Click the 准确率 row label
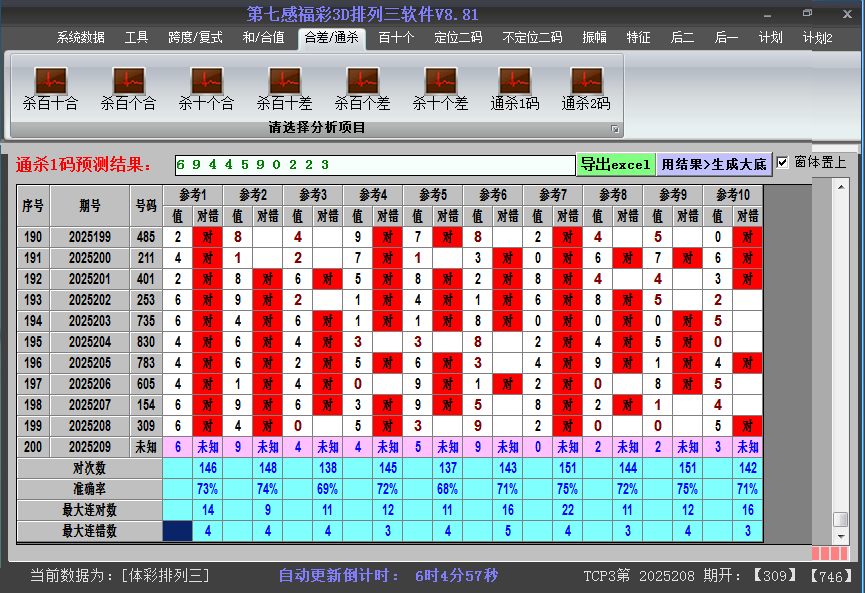This screenshot has width=865, height=593. (89, 489)
